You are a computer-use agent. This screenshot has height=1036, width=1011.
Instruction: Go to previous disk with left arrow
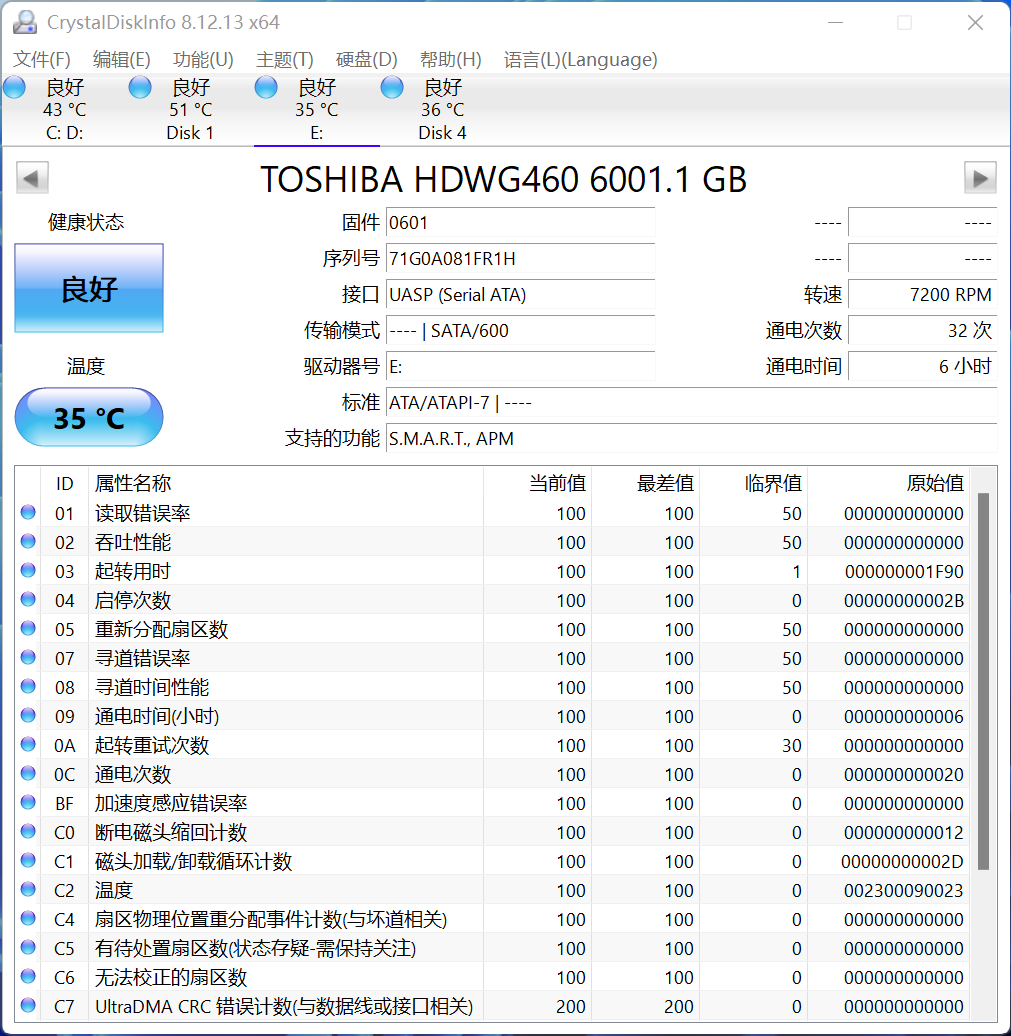(x=32, y=178)
